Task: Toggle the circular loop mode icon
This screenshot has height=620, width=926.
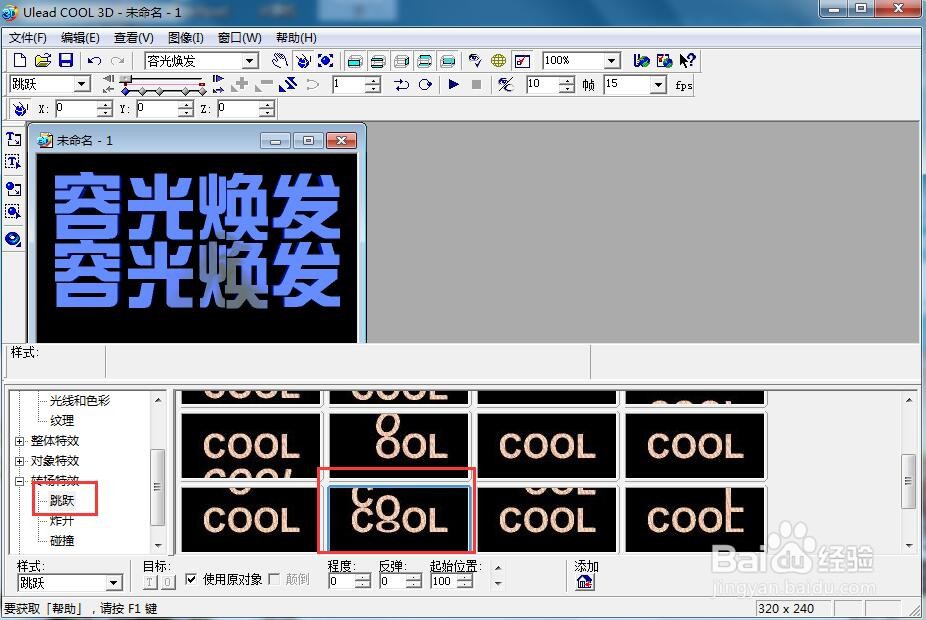Action: coord(425,84)
